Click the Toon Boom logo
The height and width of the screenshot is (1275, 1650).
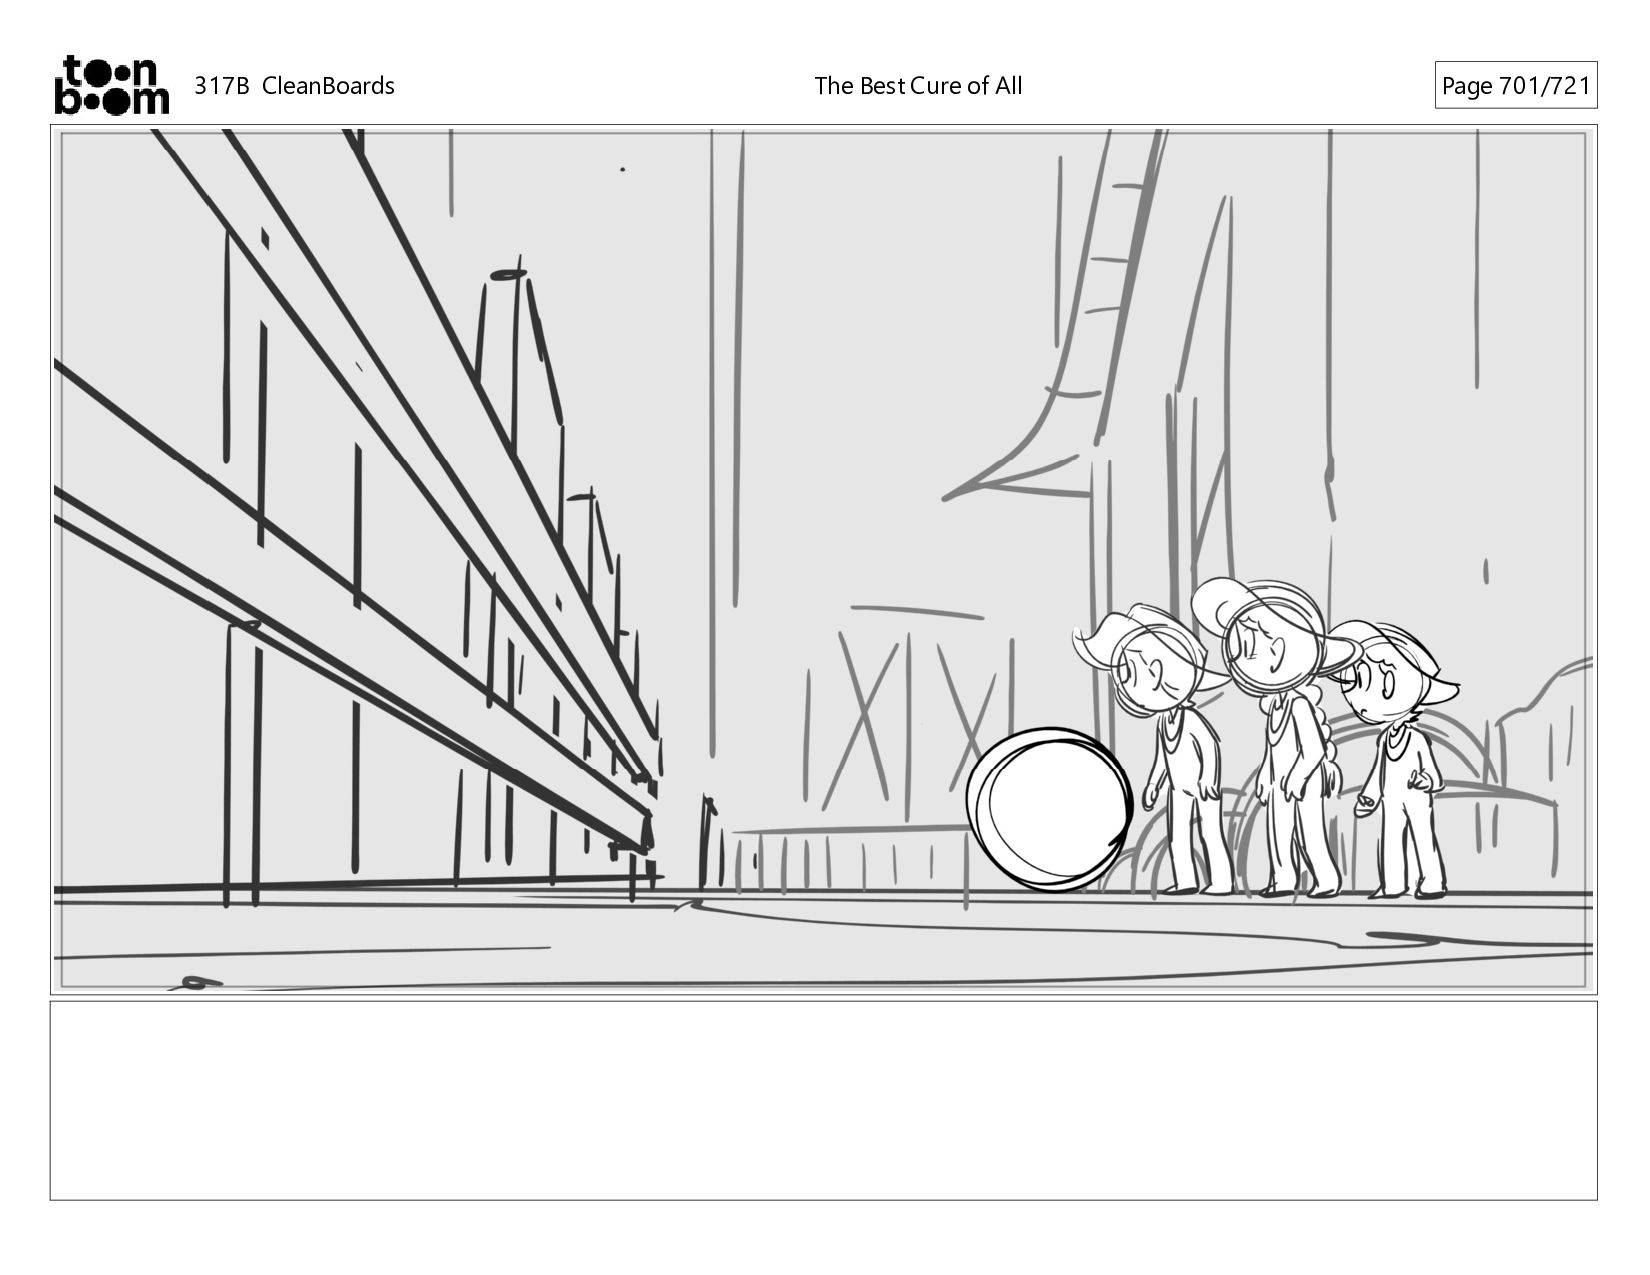(111, 85)
